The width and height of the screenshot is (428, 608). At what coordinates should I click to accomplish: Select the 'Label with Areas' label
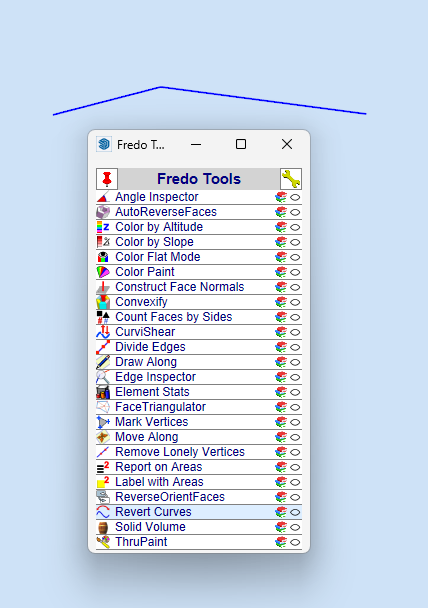(x=159, y=482)
